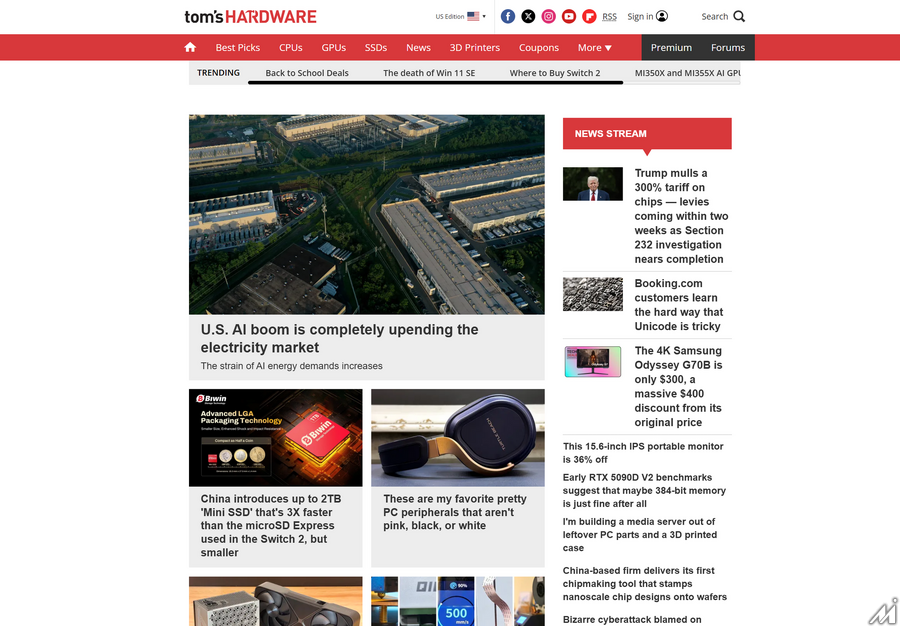900x626 pixels.
Task: Open story Early RTX 5090D V2 benchmarks
Action: pyautogui.click(x=644, y=491)
